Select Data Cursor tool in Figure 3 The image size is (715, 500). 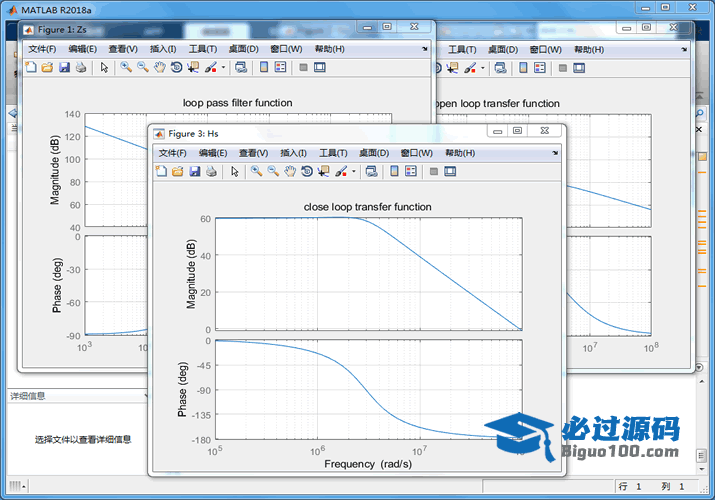(x=323, y=172)
